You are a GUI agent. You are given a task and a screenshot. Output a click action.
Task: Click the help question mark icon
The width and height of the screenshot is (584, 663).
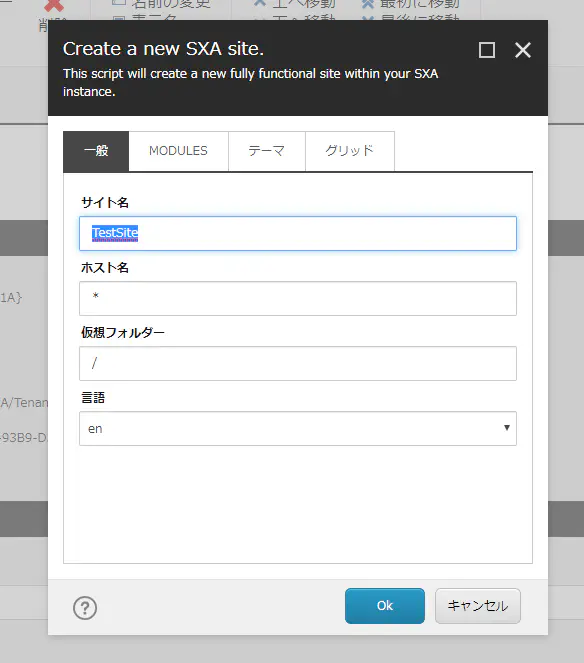[85, 608]
